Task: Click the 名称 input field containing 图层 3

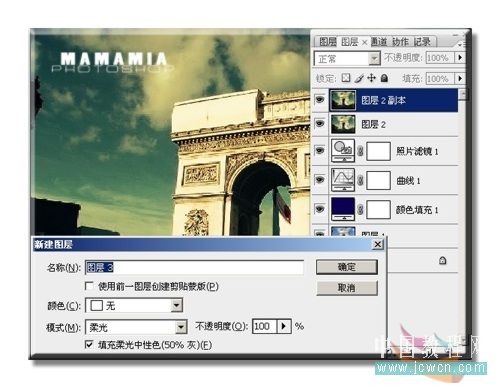Action: coord(194,267)
